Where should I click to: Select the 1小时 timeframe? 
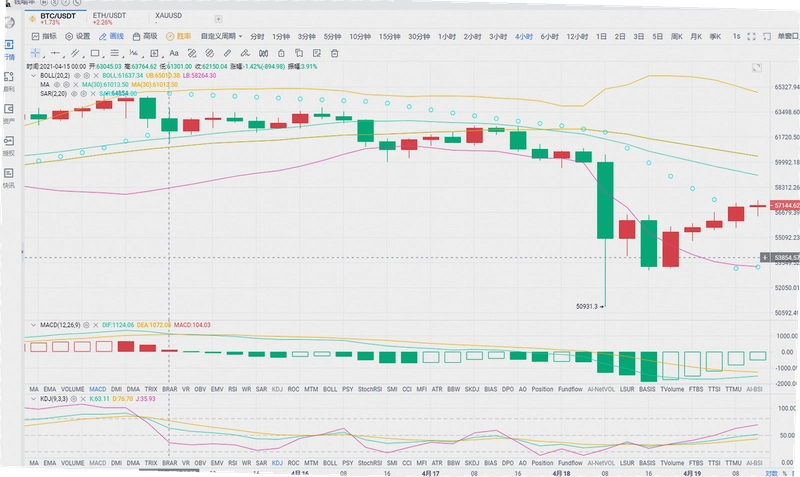447,36
